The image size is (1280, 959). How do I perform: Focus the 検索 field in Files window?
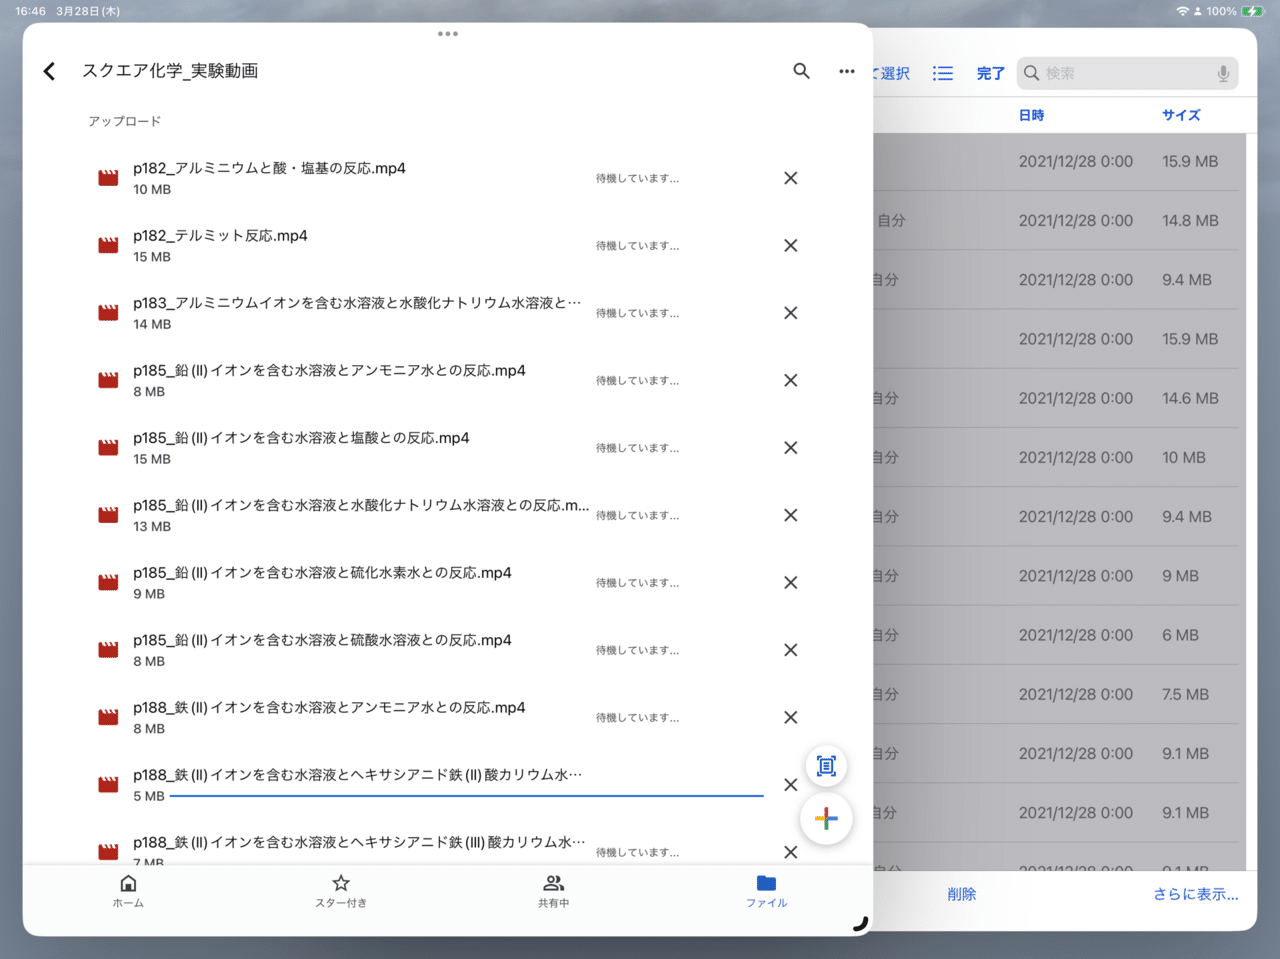pyautogui.click(x=1128, y=73)
